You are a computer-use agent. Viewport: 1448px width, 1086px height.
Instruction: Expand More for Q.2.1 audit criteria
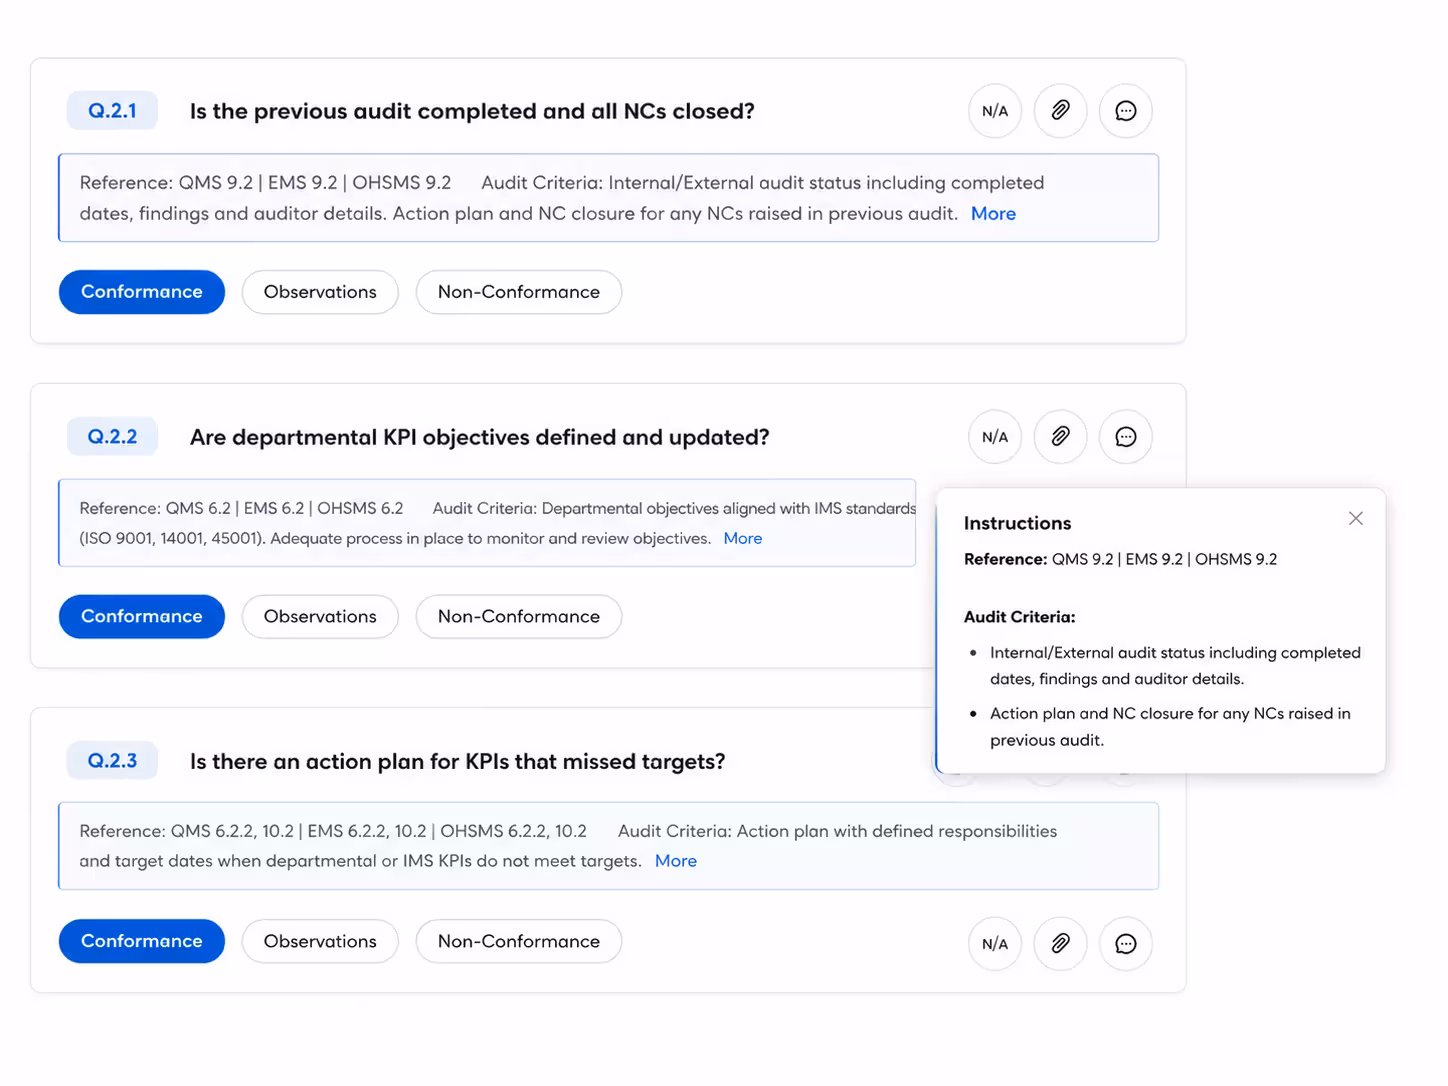tap(993, 213)
